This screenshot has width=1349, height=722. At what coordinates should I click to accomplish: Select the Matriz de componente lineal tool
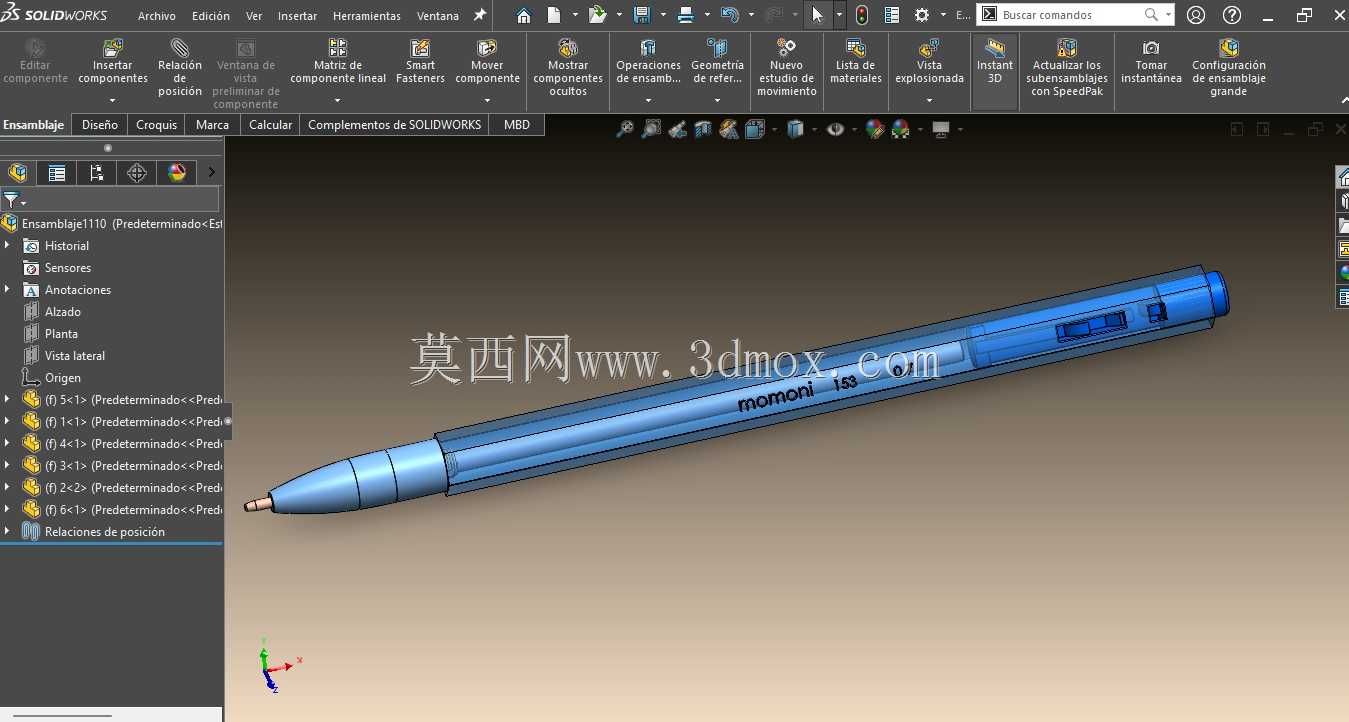(338, 61)
